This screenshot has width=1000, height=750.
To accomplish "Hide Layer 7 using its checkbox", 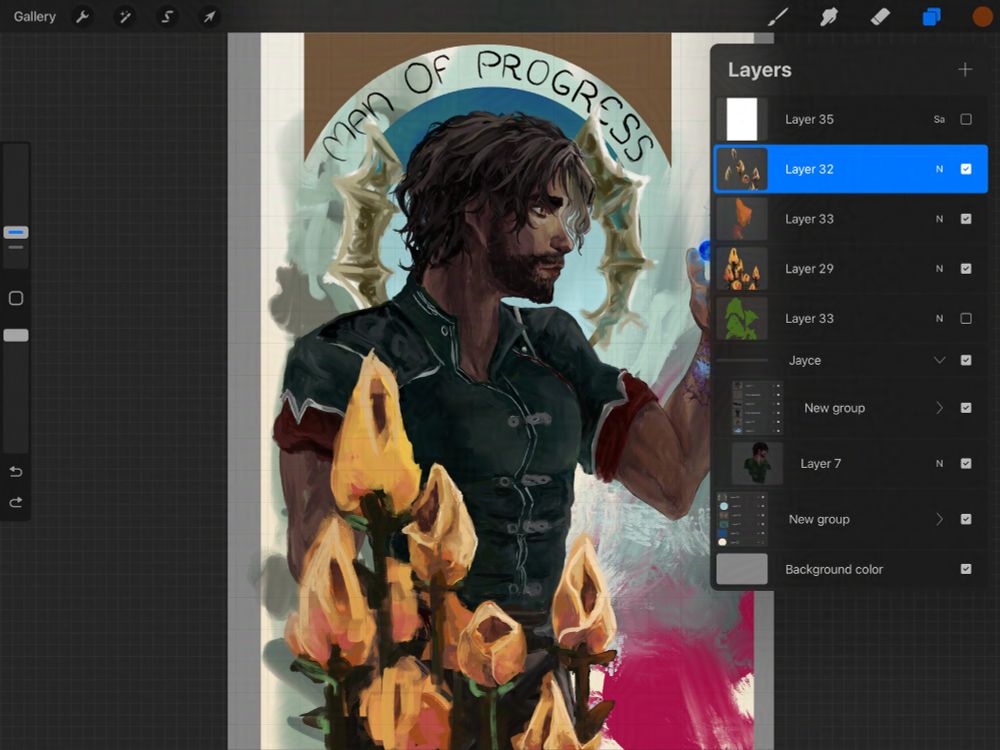I will [966, 464].
